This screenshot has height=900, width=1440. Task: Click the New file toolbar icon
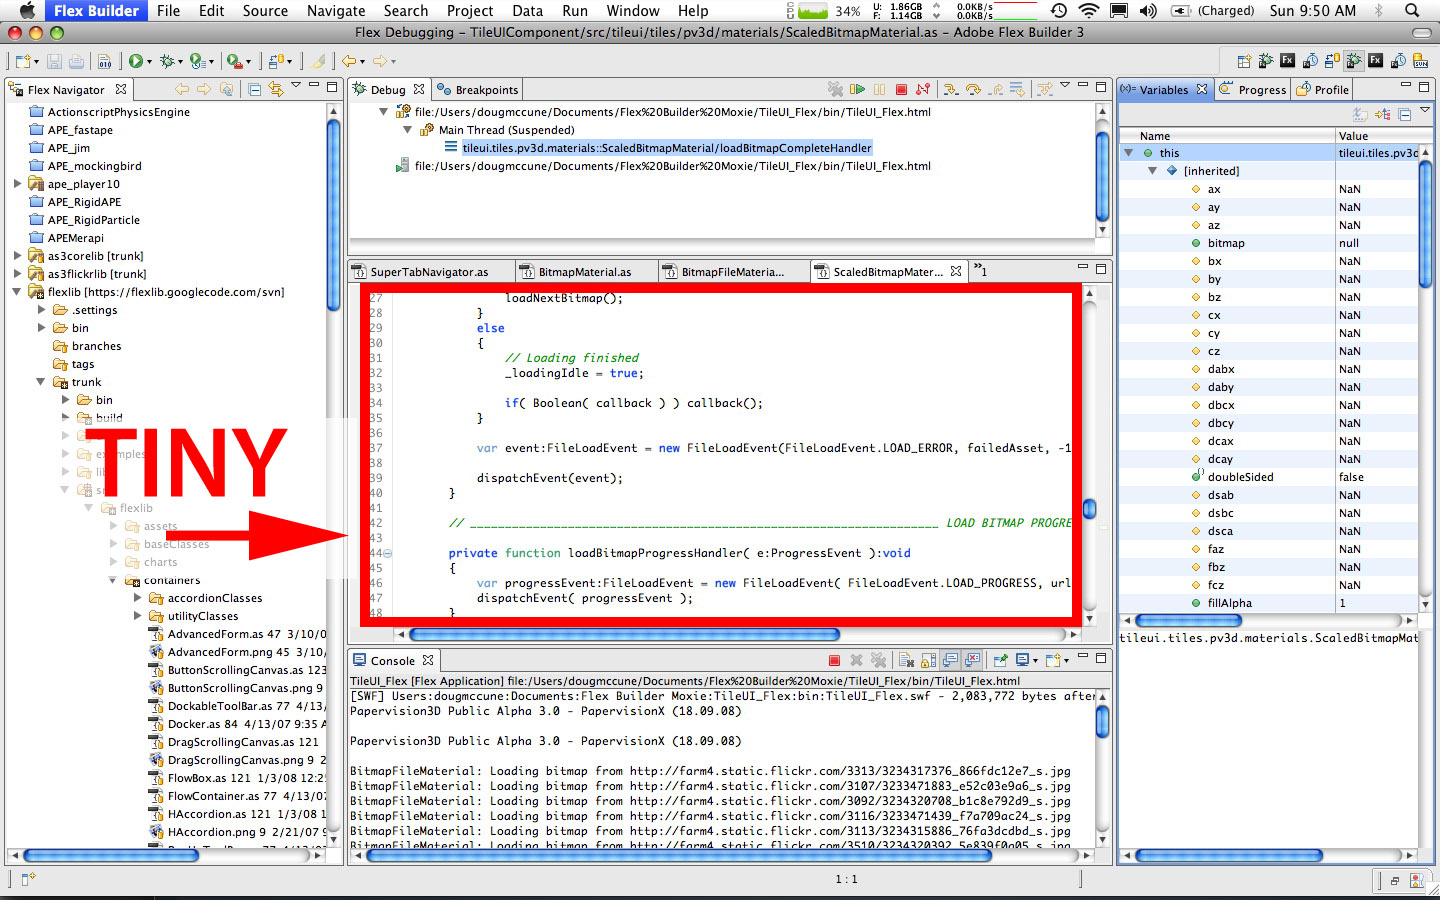tap(22, 61)
